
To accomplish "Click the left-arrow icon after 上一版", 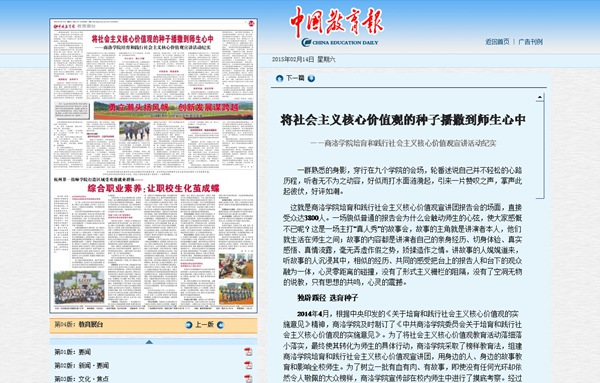I will tap(220, 325).
